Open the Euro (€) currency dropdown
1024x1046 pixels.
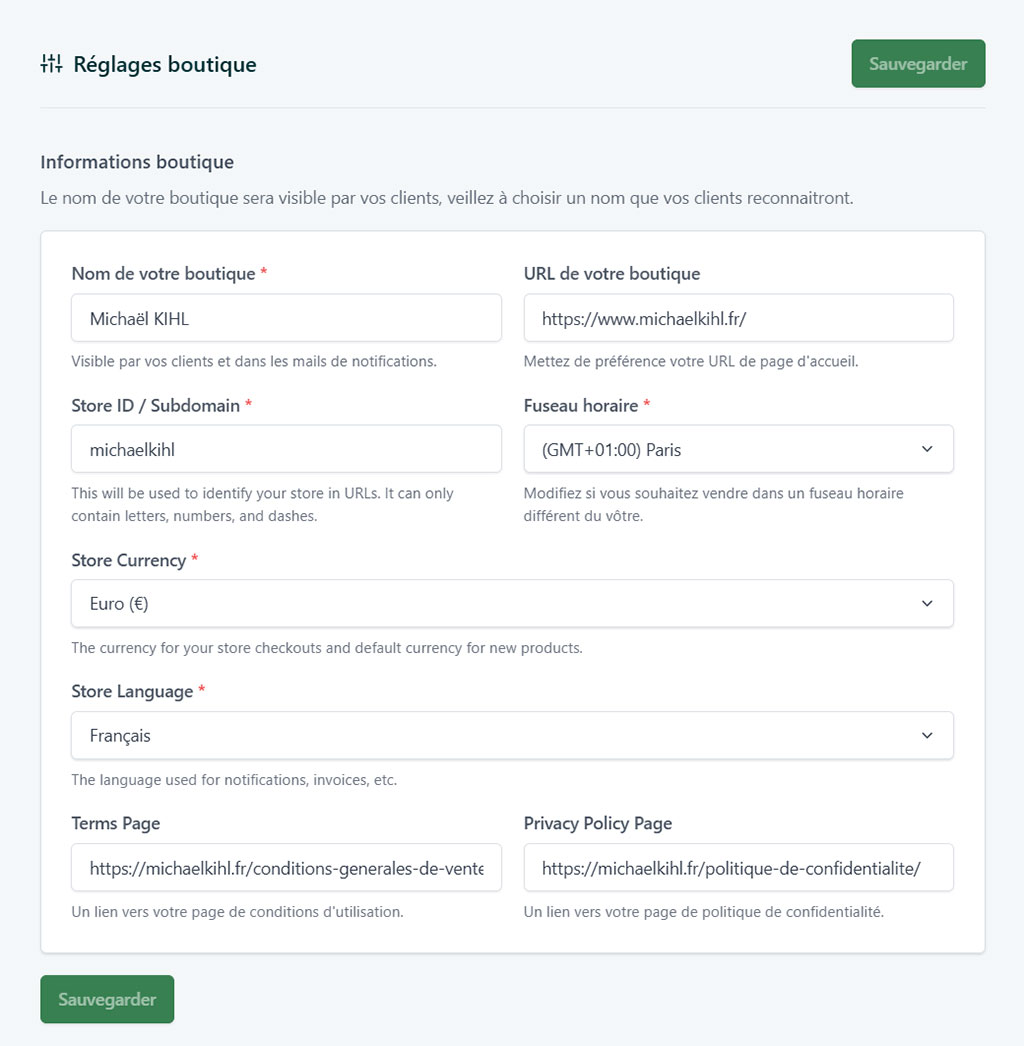[512, 603]
